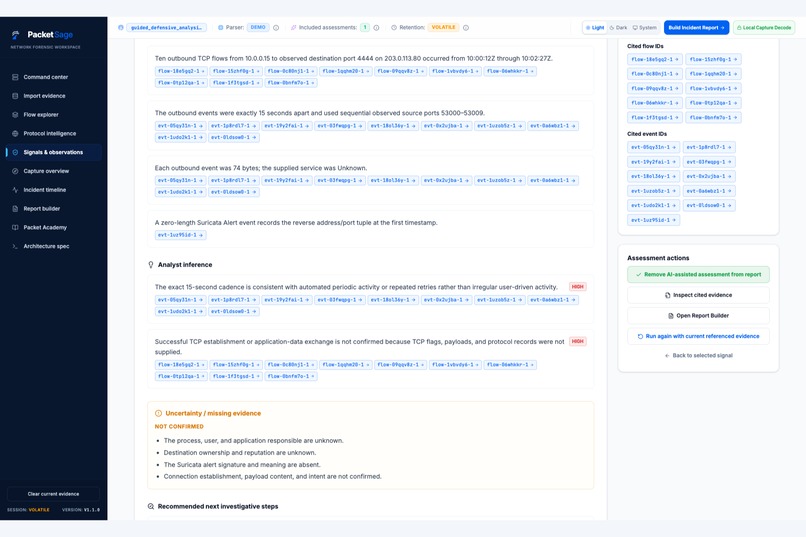Open evt-1uz95id-1 in Cited event IDs panel
Screen dimensions: 806x537
(653, 220)
